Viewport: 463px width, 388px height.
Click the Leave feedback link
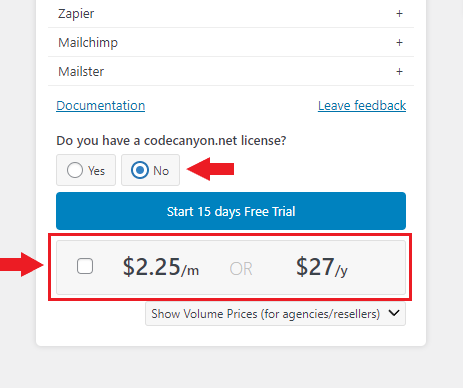(x=362, y=106)
